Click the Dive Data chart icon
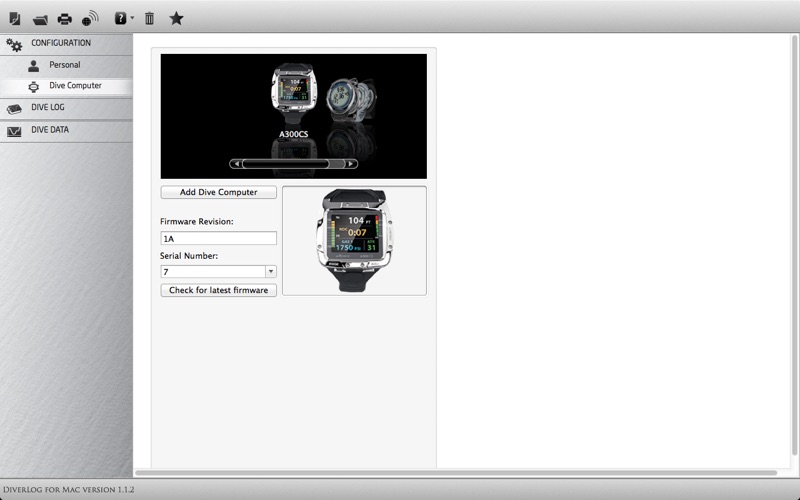800x500 pixels. point(14,132)
